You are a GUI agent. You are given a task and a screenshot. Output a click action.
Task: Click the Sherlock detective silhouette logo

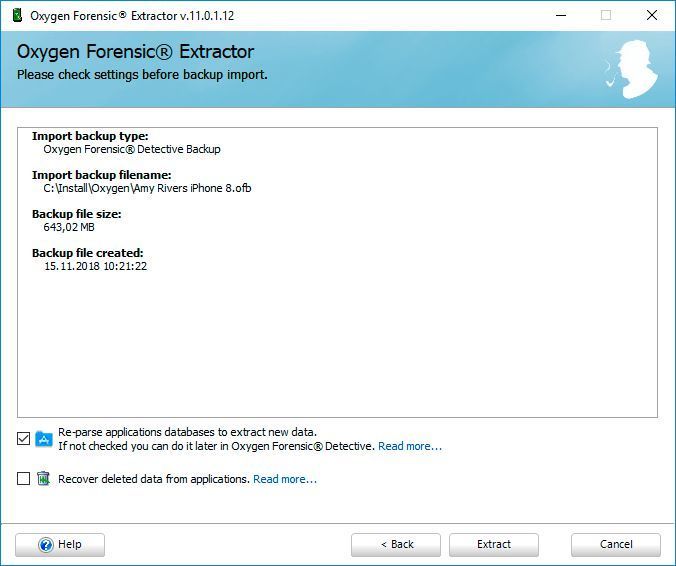point(633,69)
